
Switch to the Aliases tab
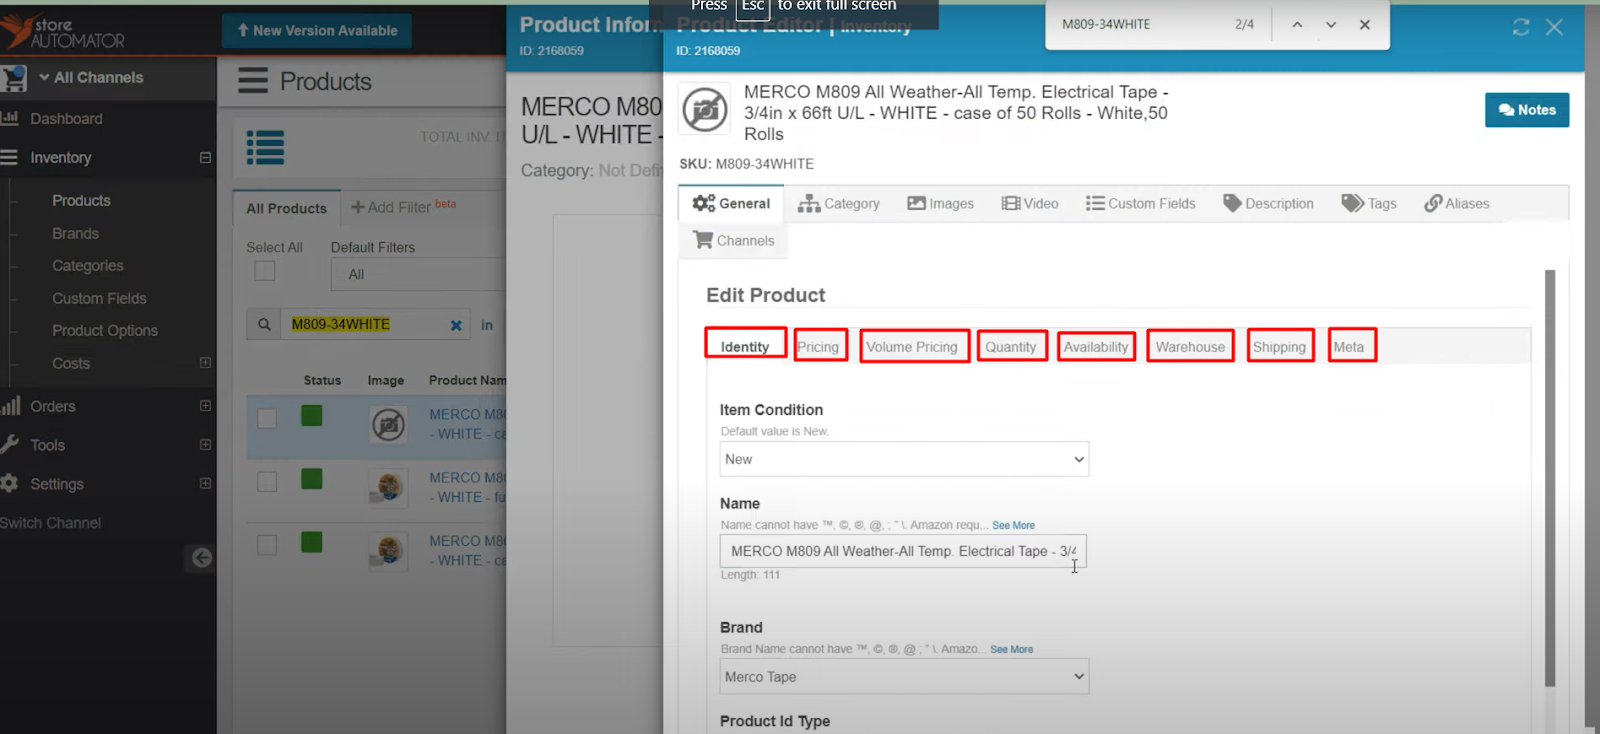(1457, 204)
